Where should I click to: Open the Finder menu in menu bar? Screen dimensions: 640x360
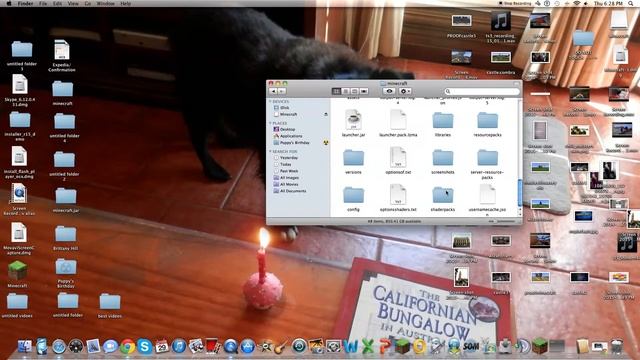[x=25, y=3]
